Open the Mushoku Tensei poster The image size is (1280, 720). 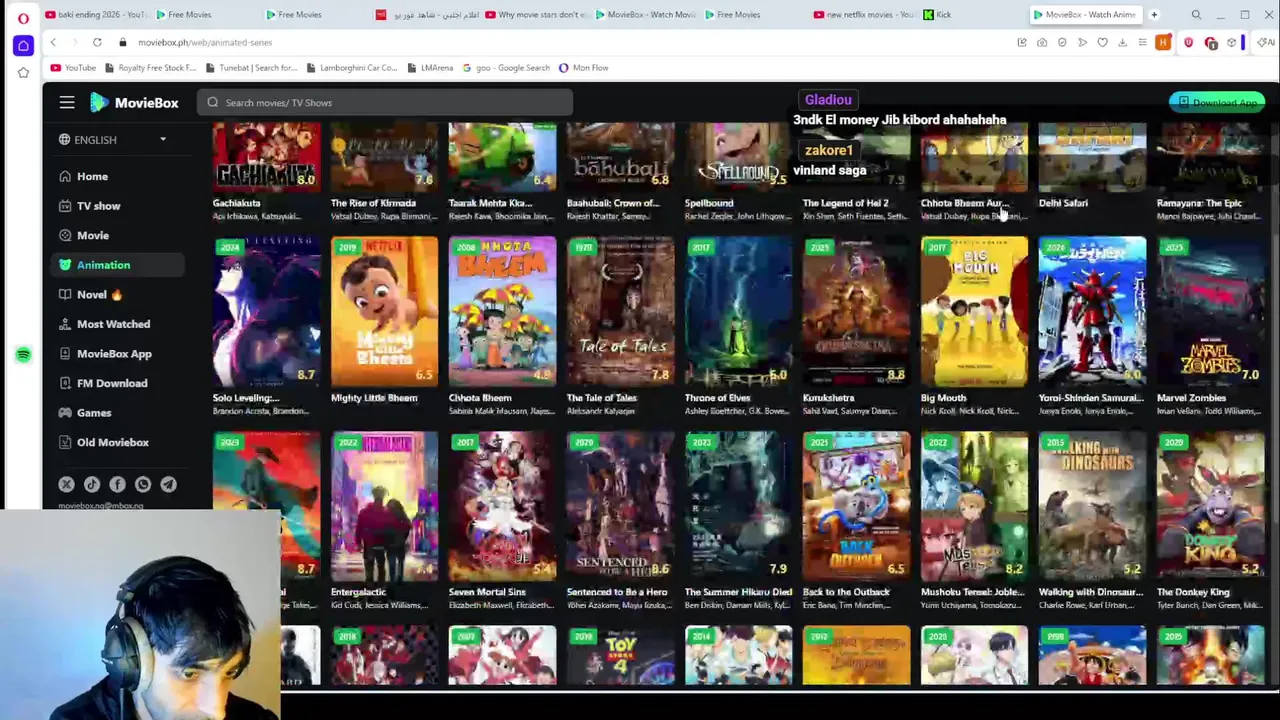[974, 507]
